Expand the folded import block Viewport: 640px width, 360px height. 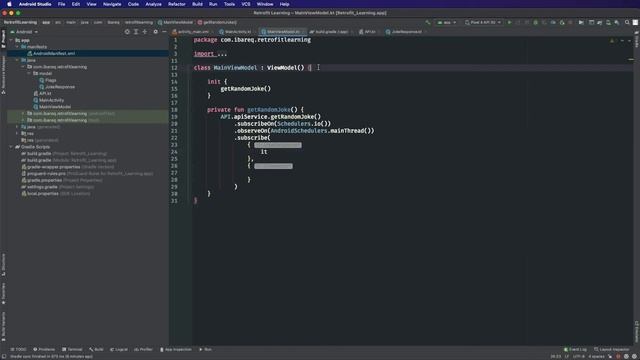pyautogui.click(x=222, y=54)
